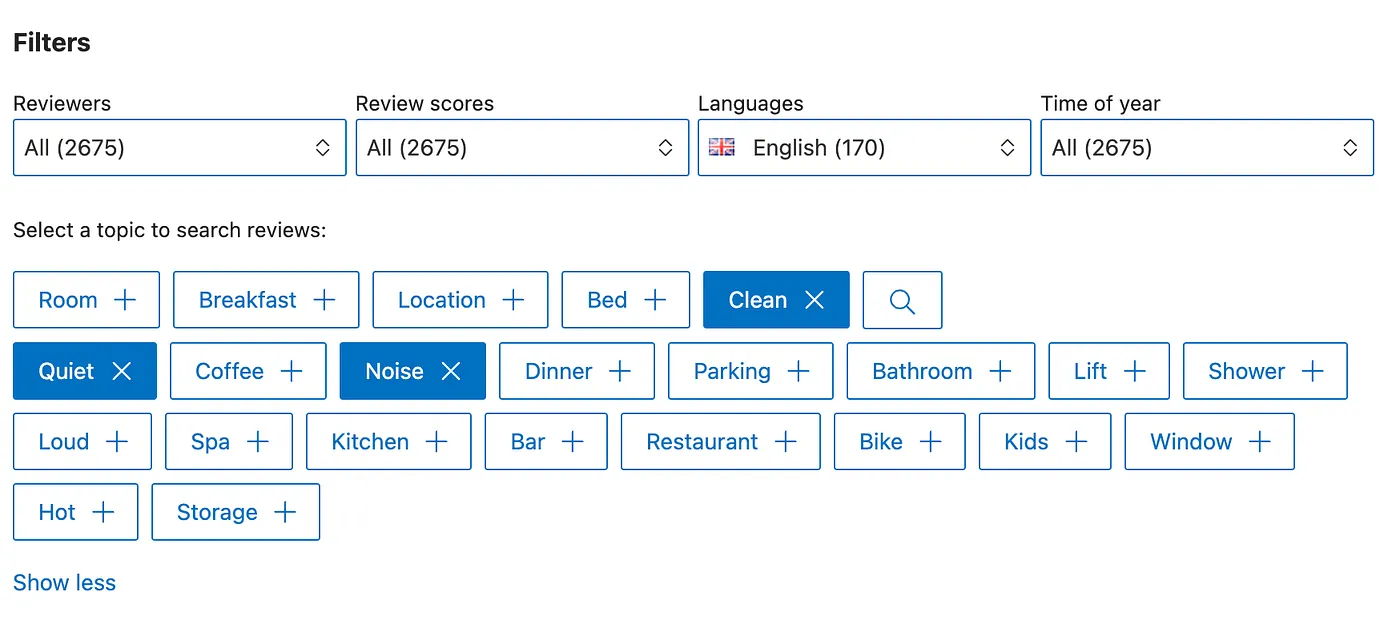Select the Restaurant topic
The width and height of the screenshot is (1400, 633).
(x=720, y=442)
